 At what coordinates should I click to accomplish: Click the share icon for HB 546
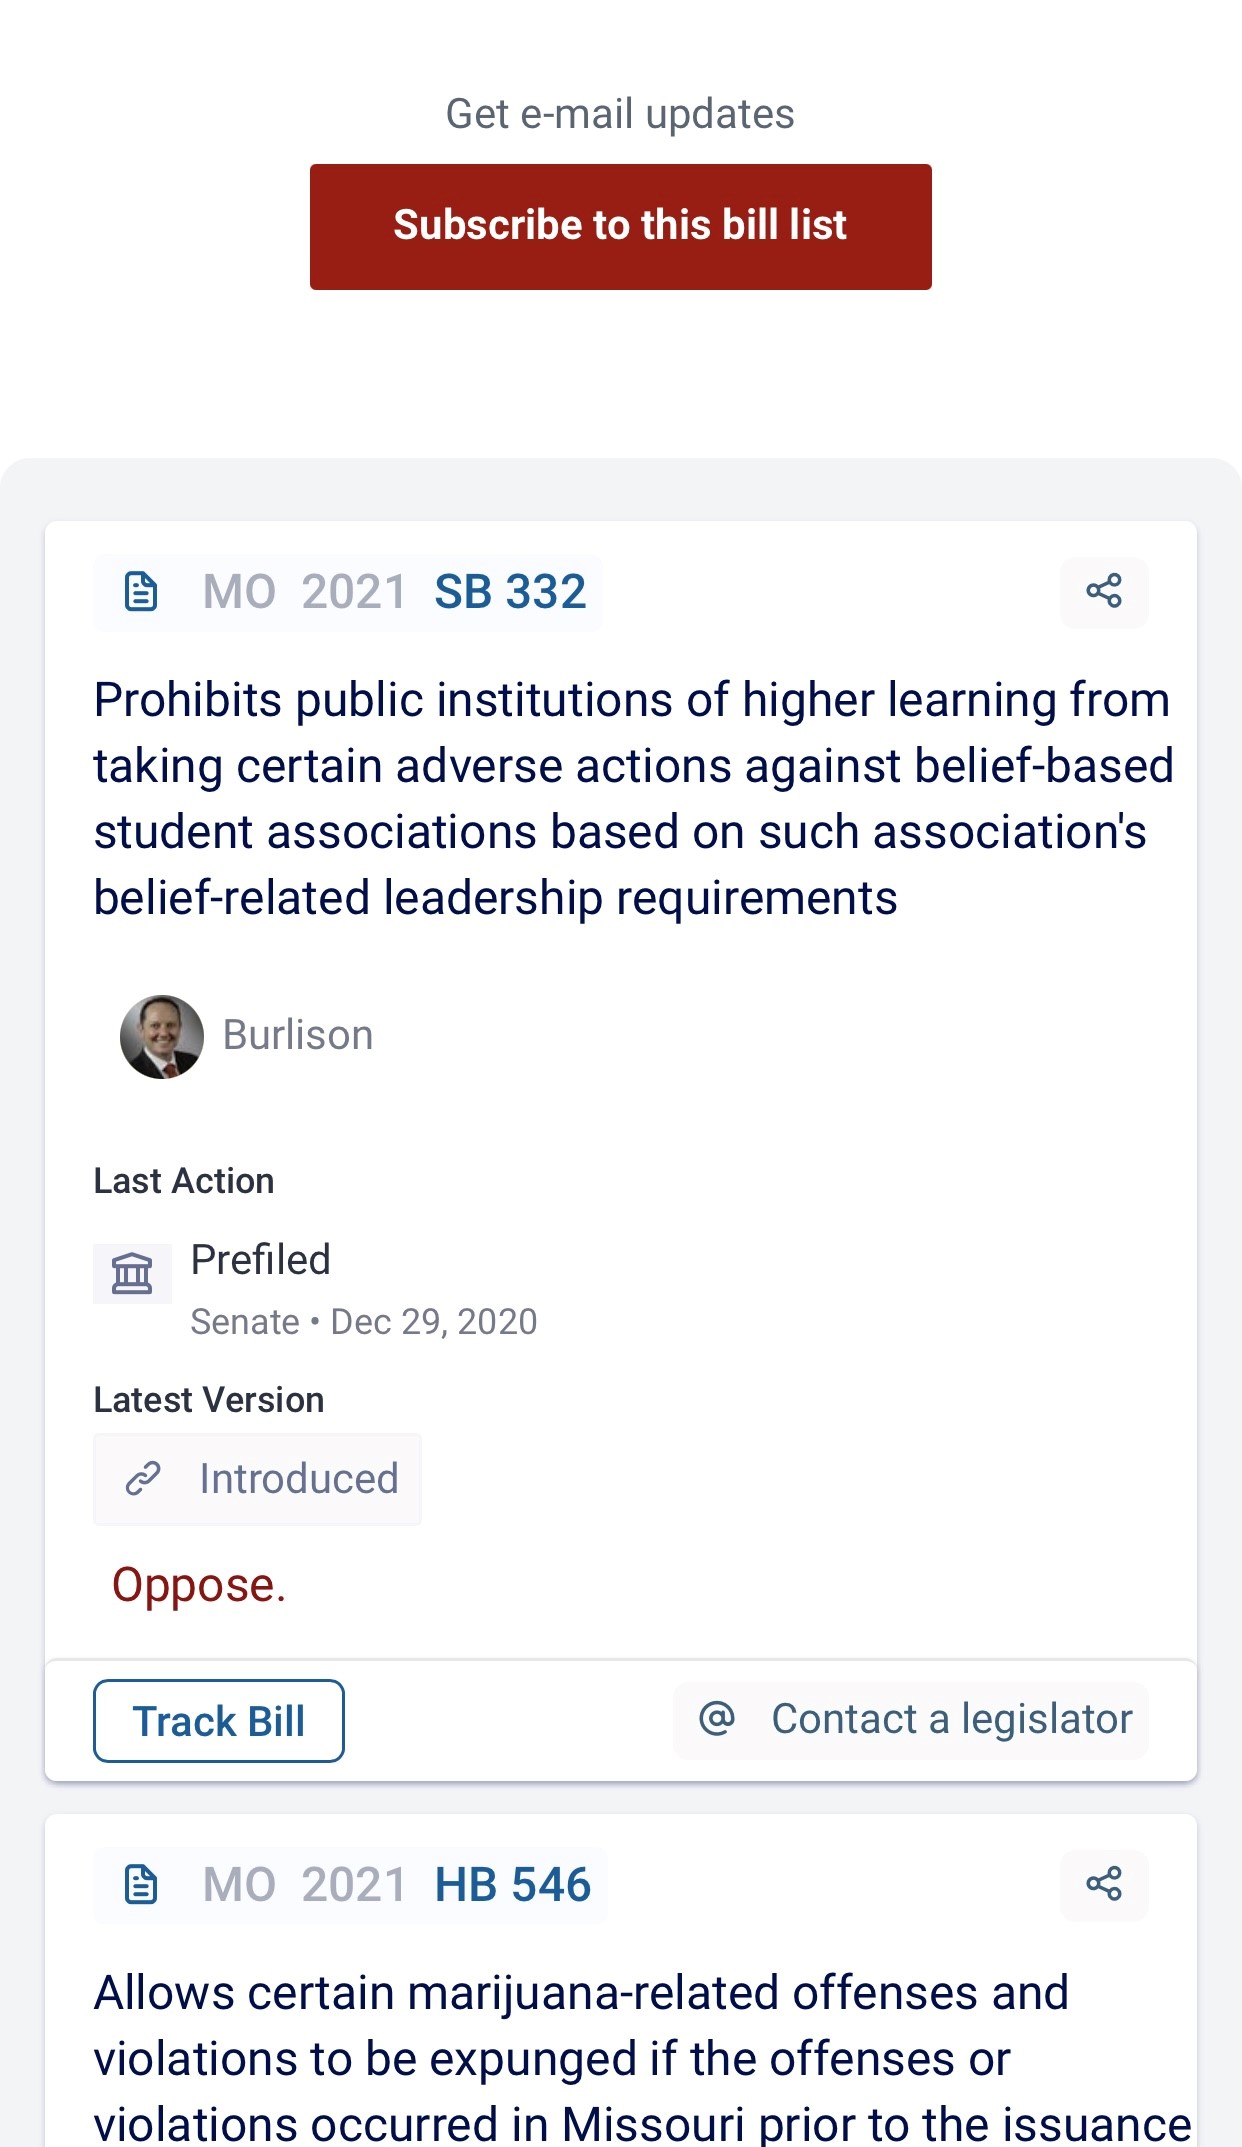pyautogui.click(x=1104, y=1885)
